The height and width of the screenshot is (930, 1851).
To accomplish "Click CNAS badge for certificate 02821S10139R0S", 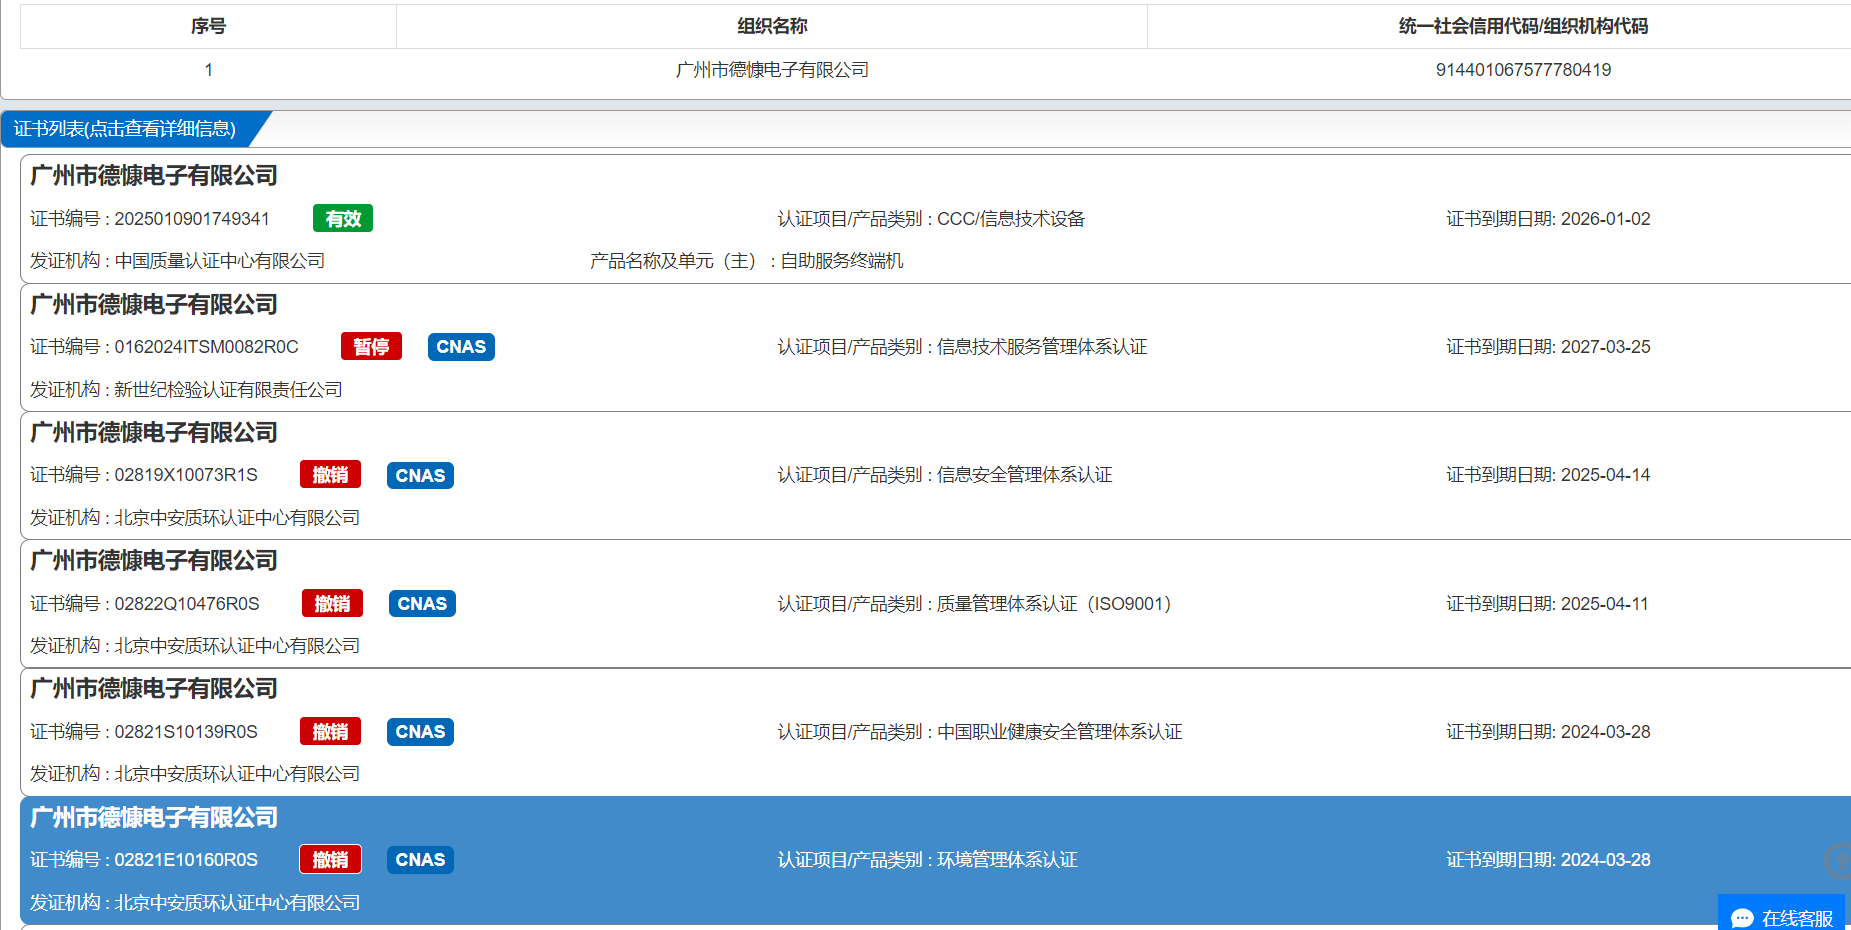I will coord(420,731).
